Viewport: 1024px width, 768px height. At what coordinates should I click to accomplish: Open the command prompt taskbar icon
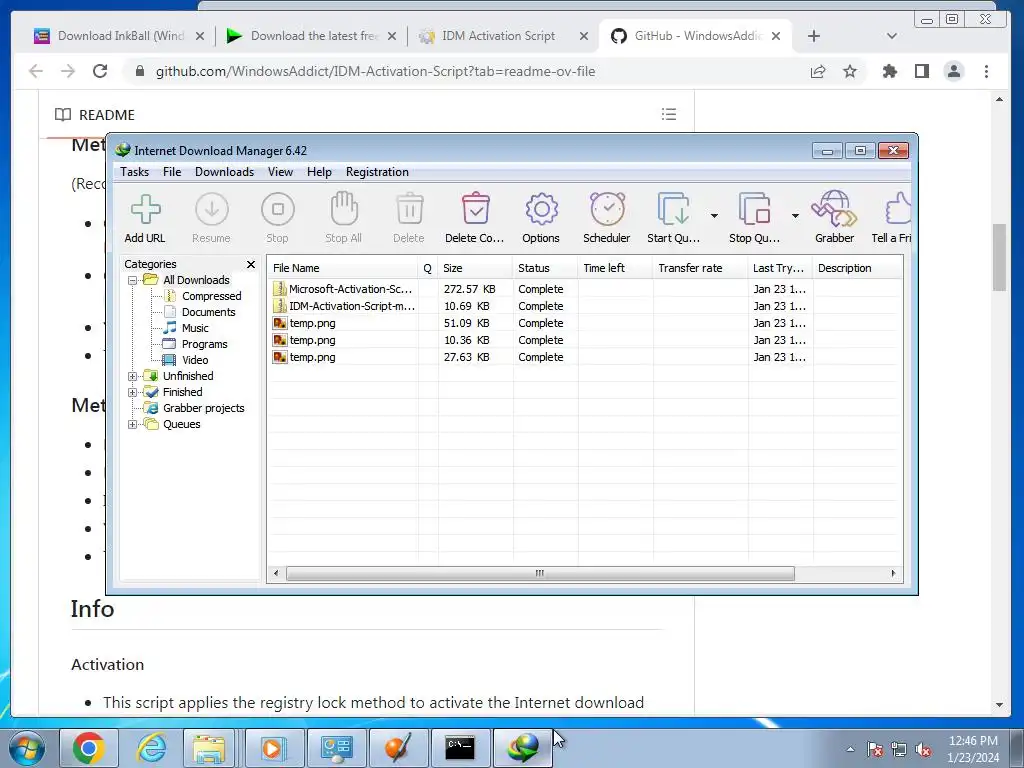(460, 748)
